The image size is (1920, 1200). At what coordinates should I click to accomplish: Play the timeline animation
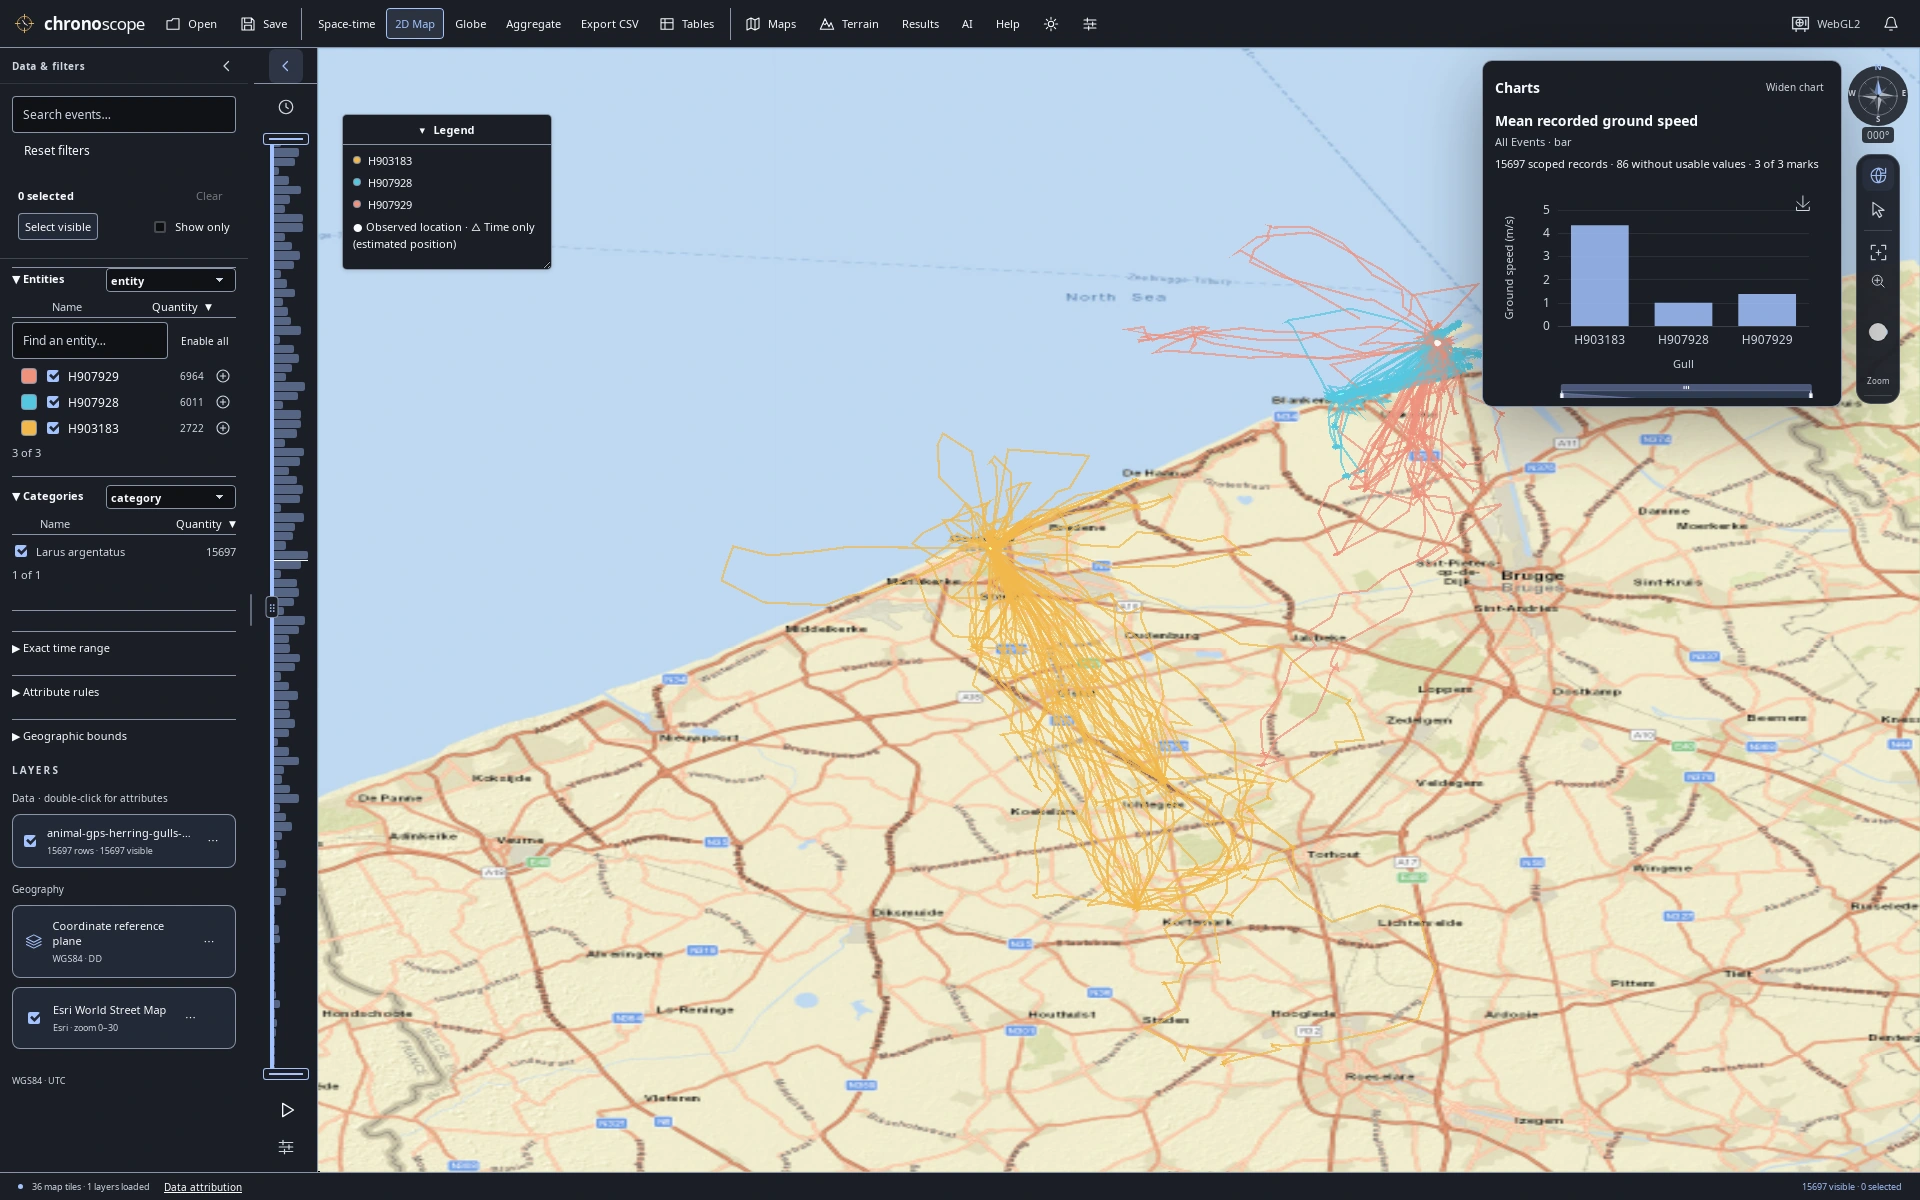tap(287, 1110)
